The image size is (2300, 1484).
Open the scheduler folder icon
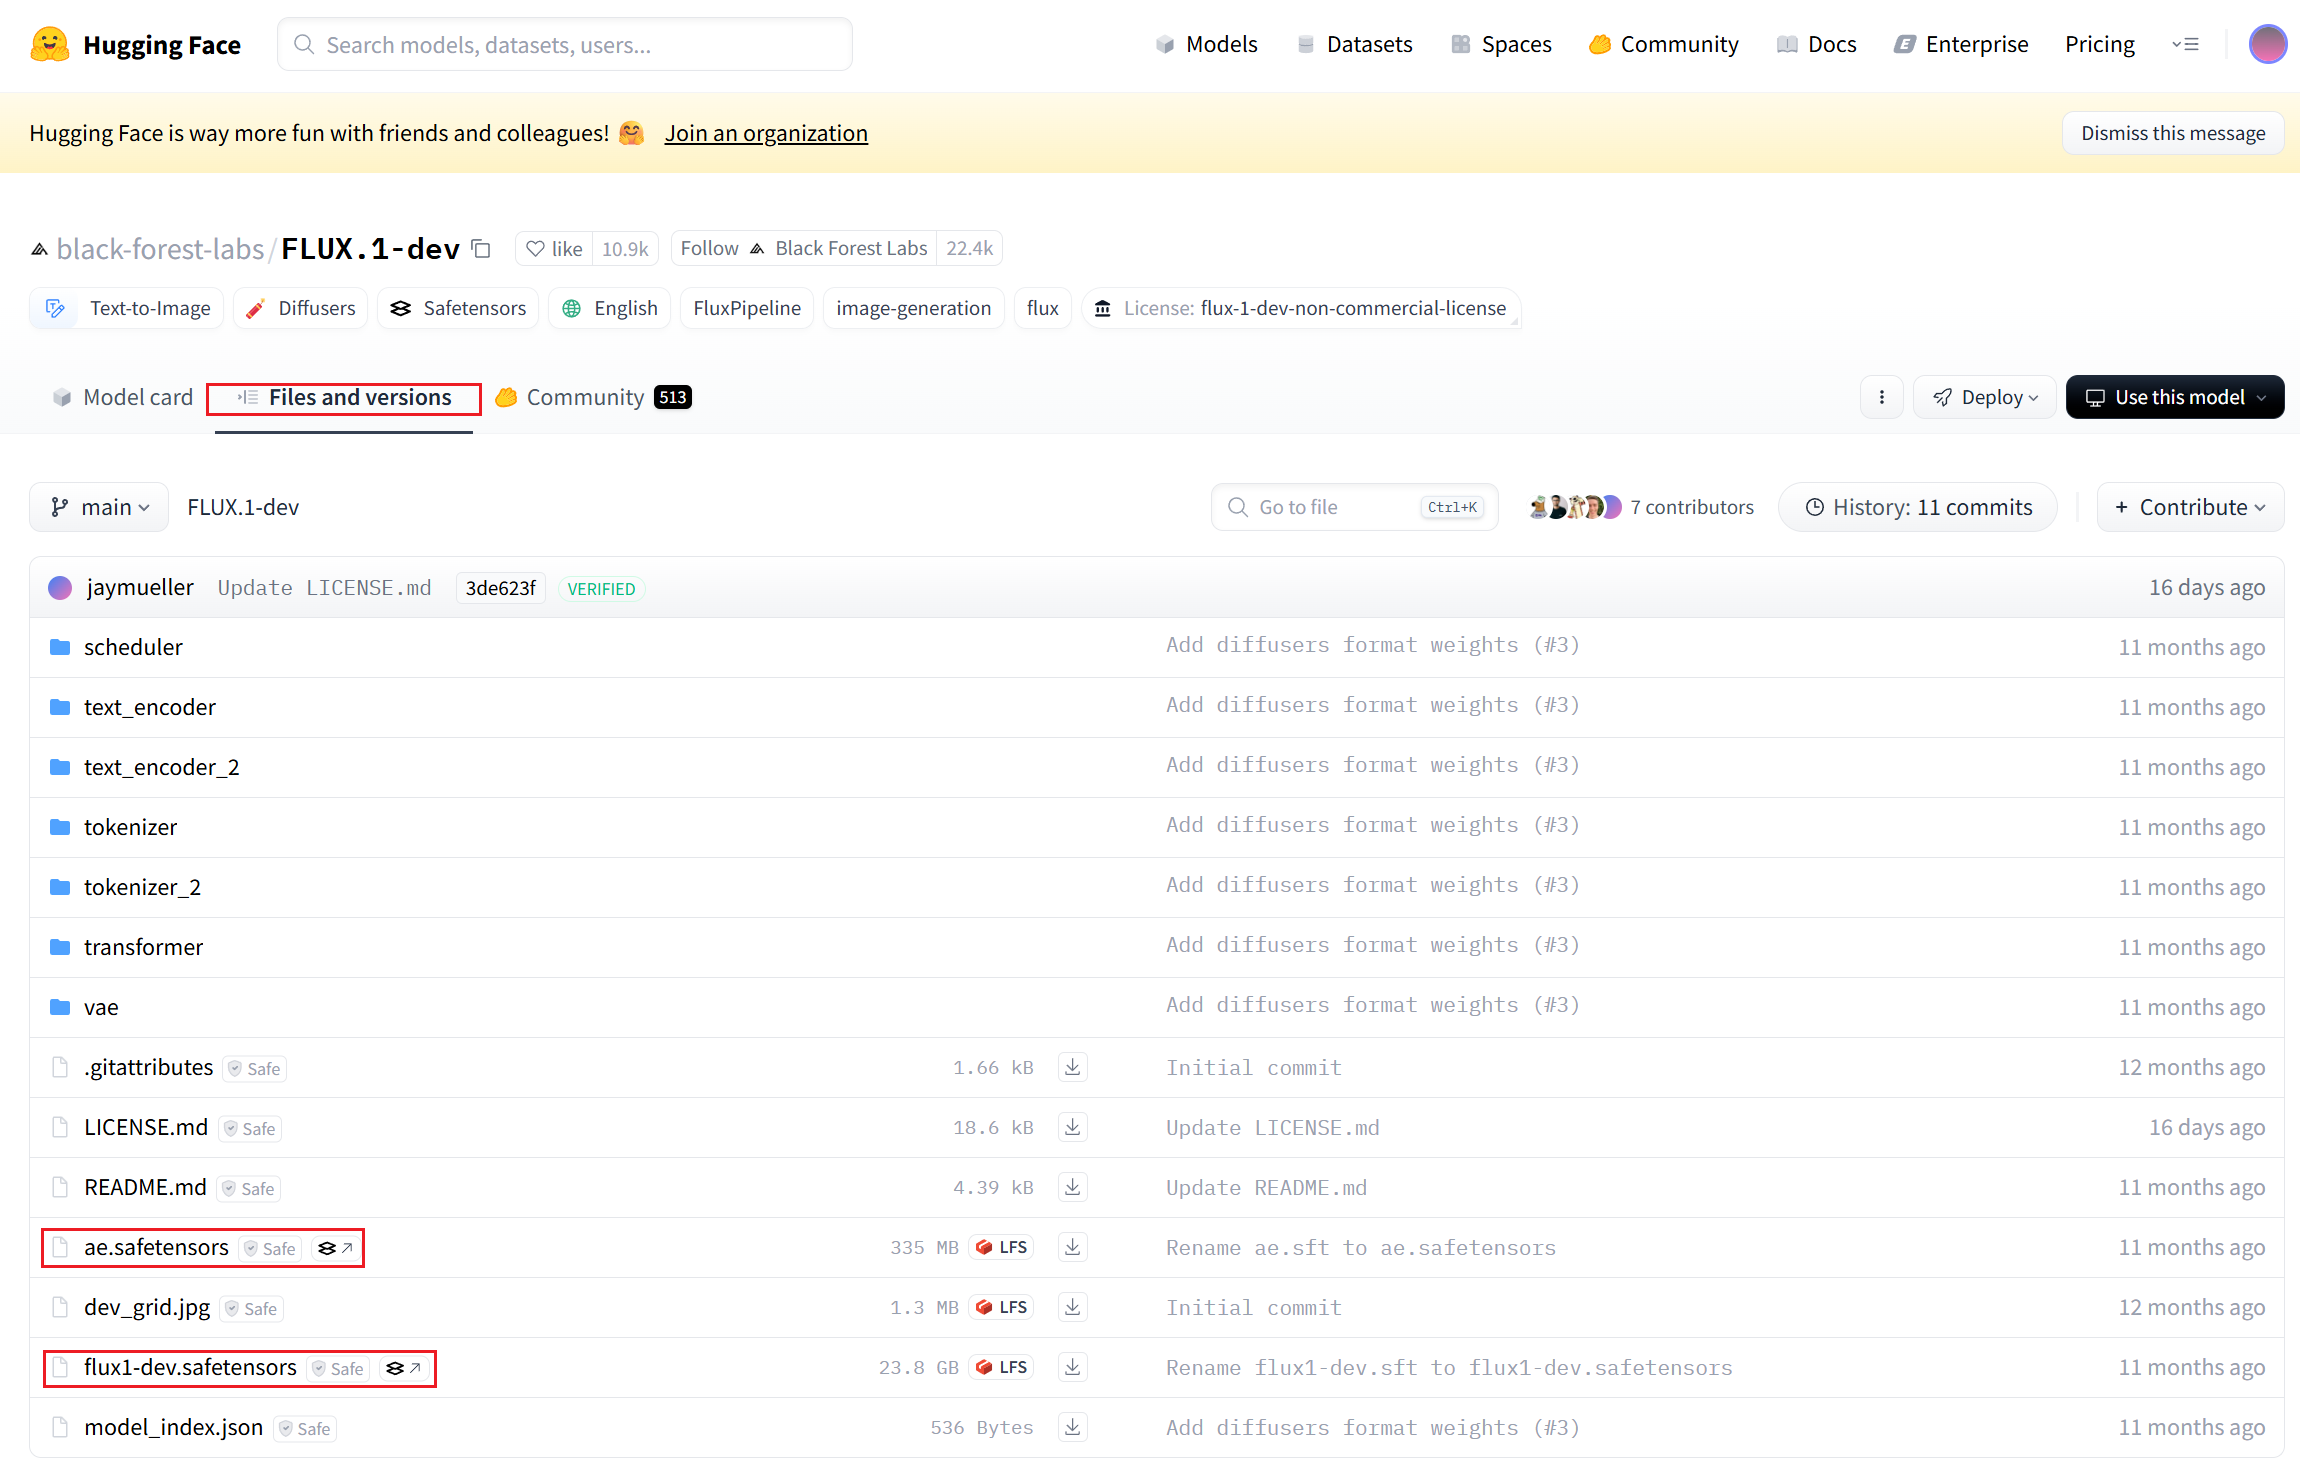pyautogui.click(x=60, y=647)
